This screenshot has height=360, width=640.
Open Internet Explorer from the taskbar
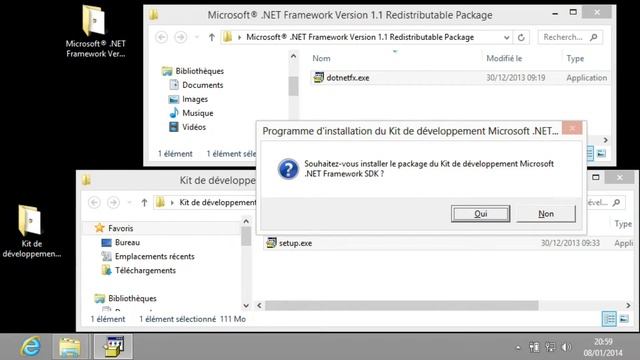point(31,347)
